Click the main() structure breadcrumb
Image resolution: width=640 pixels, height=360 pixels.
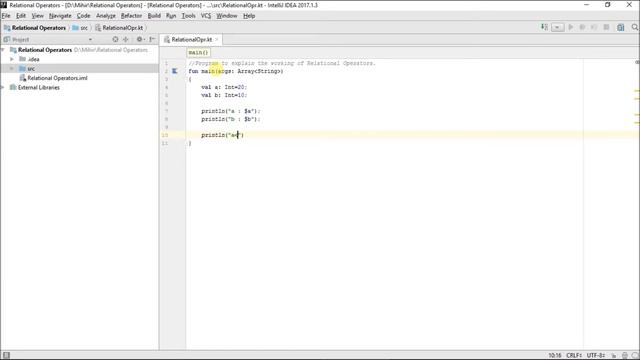tap(198, 53)
